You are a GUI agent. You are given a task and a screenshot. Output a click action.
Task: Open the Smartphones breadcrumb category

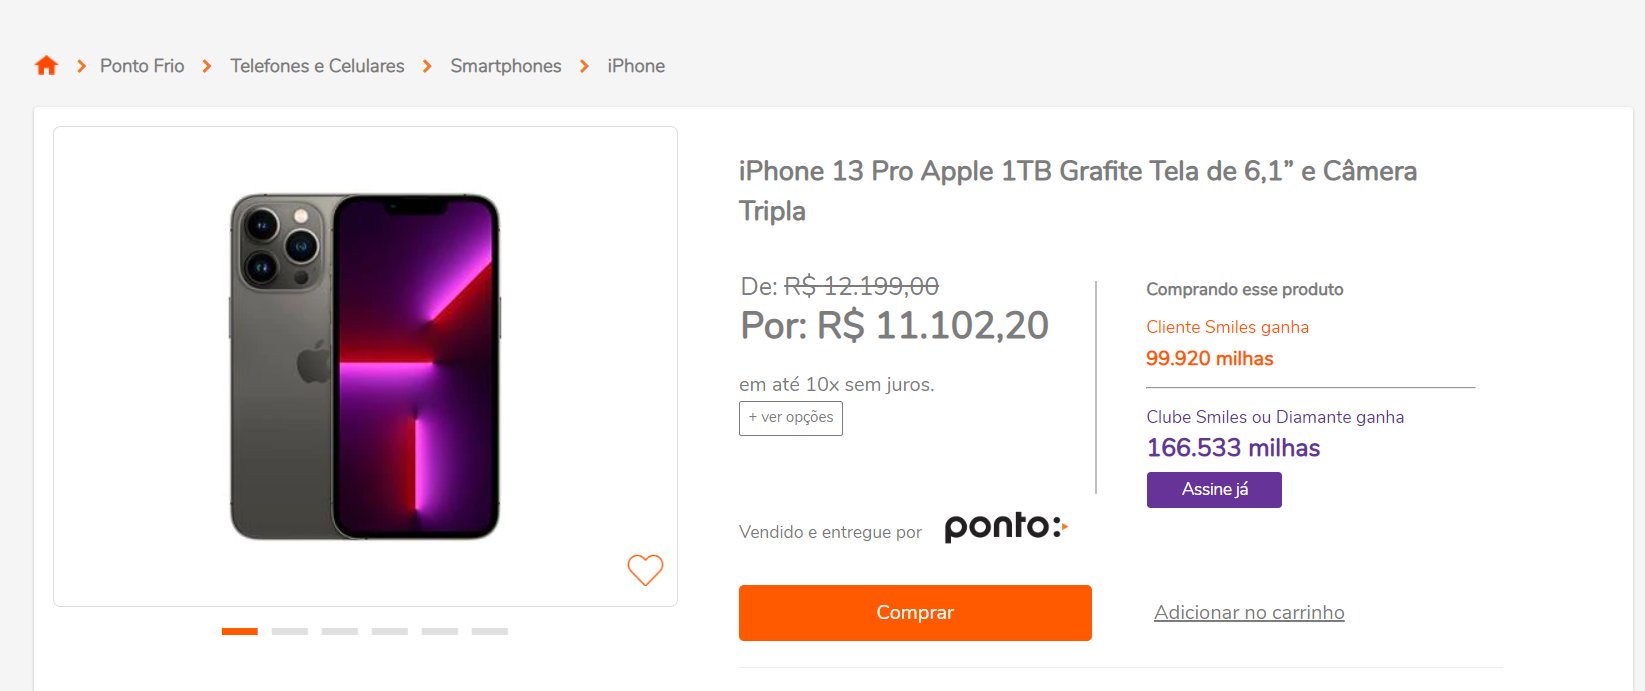pyautogui.click(x=506, y=66)
